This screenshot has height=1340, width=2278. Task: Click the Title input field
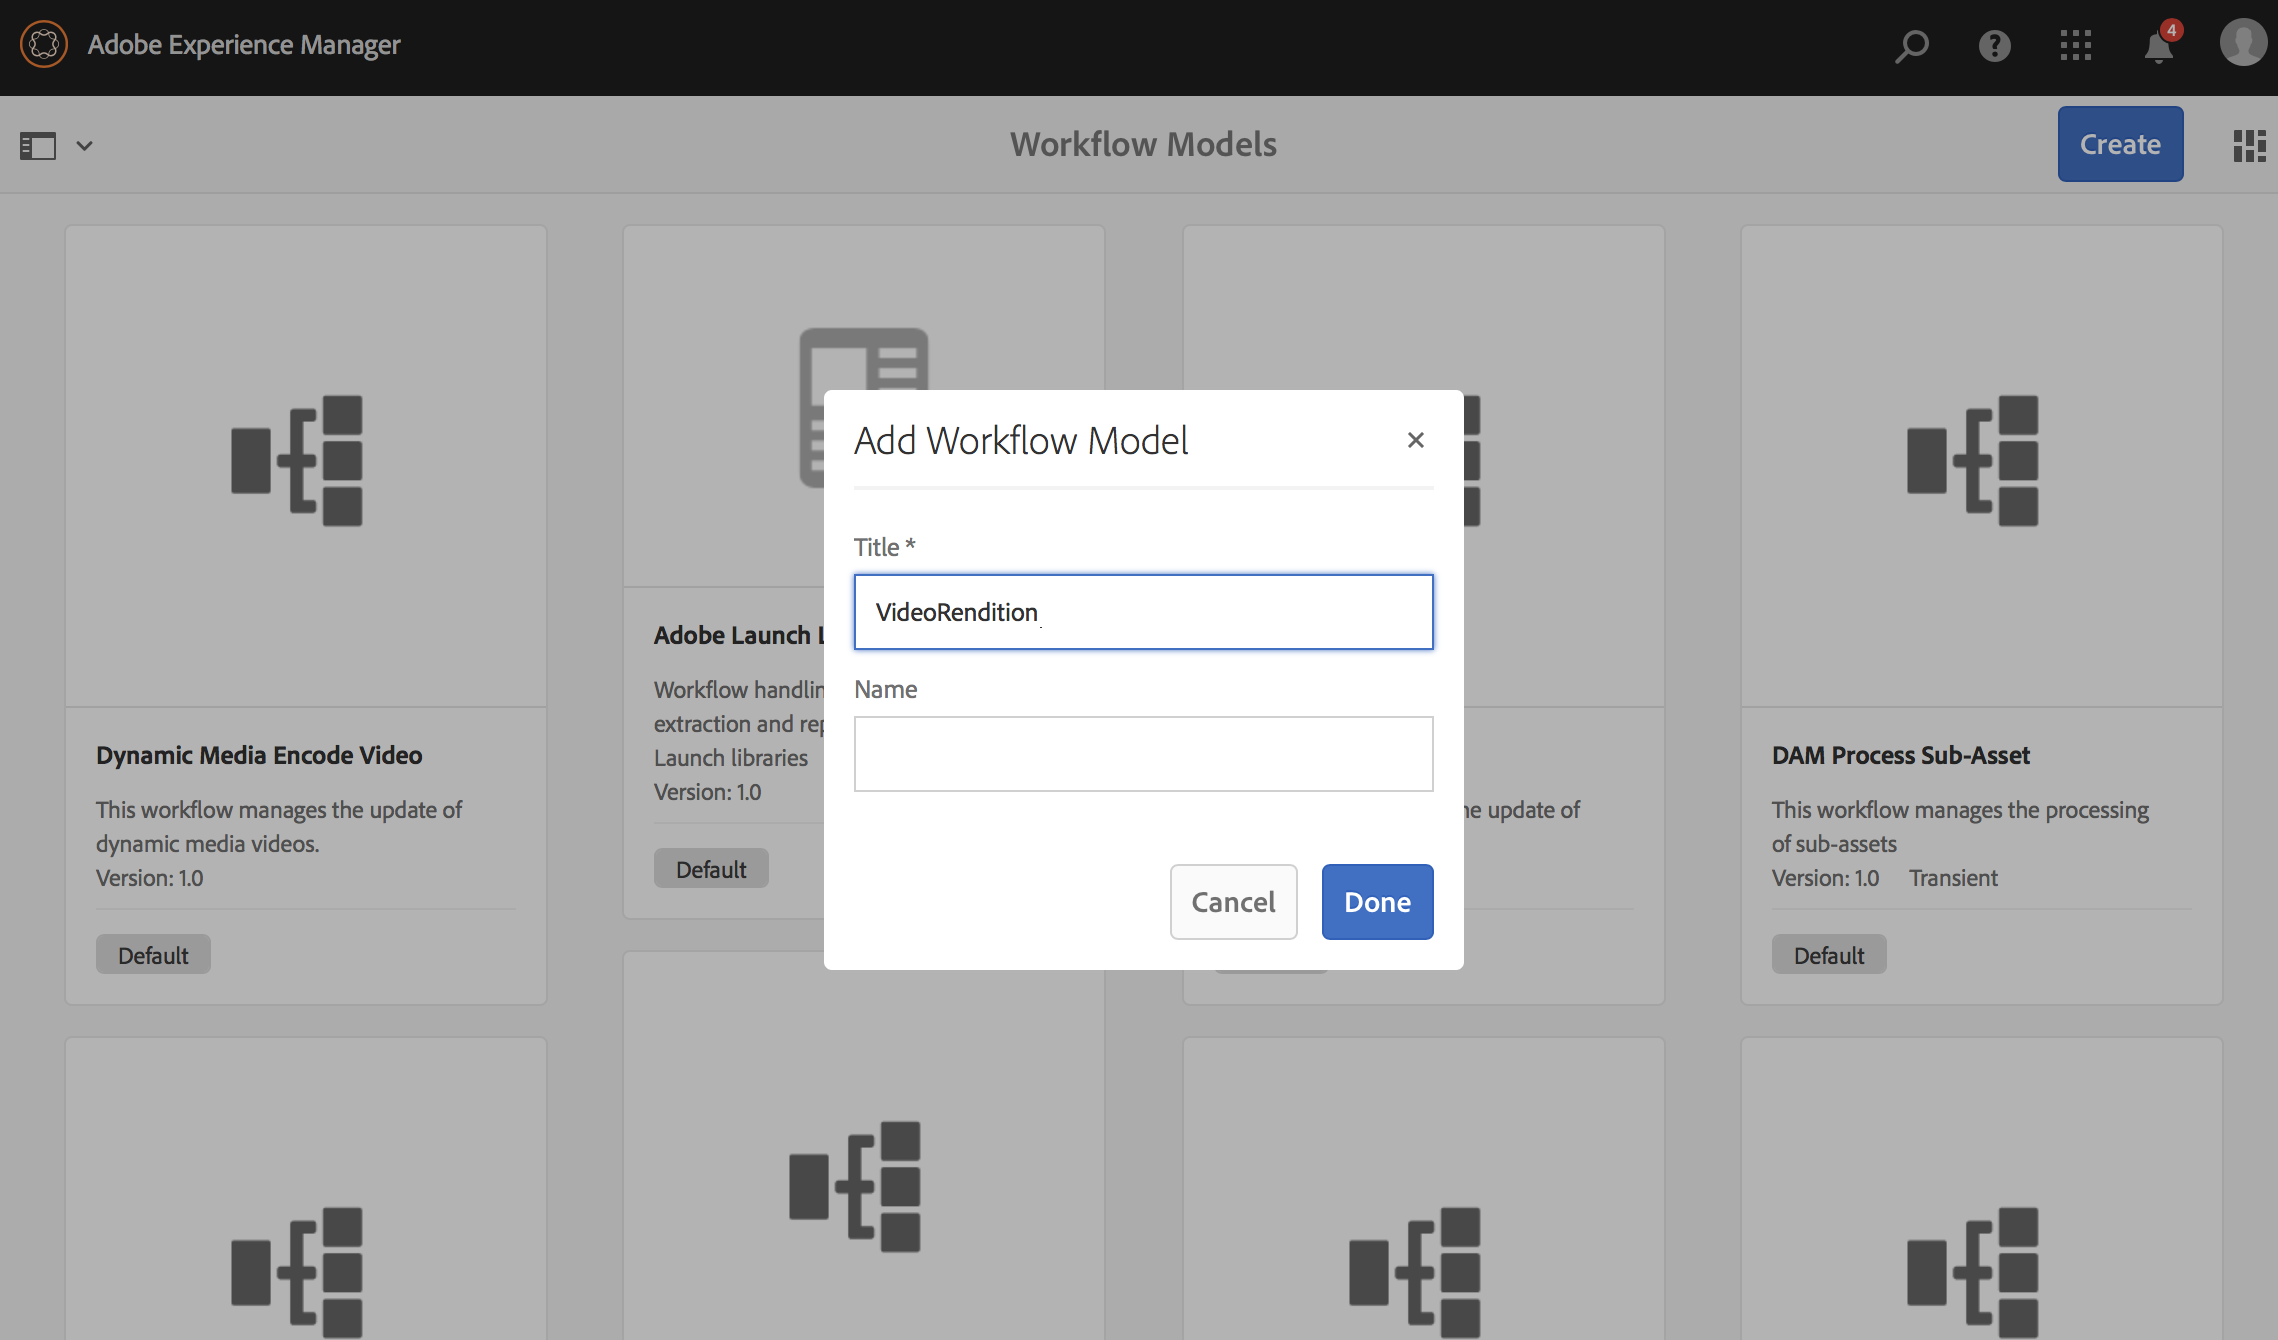coord(1143,612)
